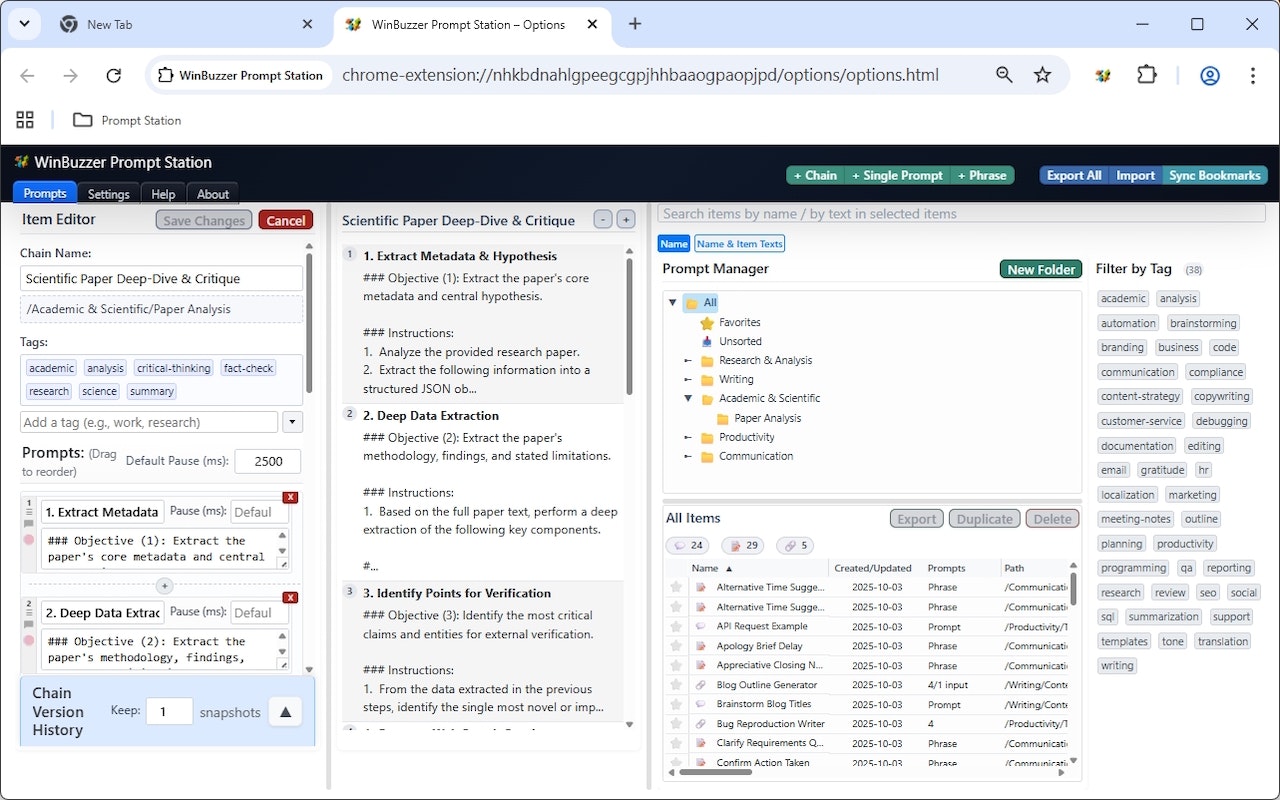Collapse the All folder tree
The height and width of the screenshot is (800, 1280).
point(673,302)
